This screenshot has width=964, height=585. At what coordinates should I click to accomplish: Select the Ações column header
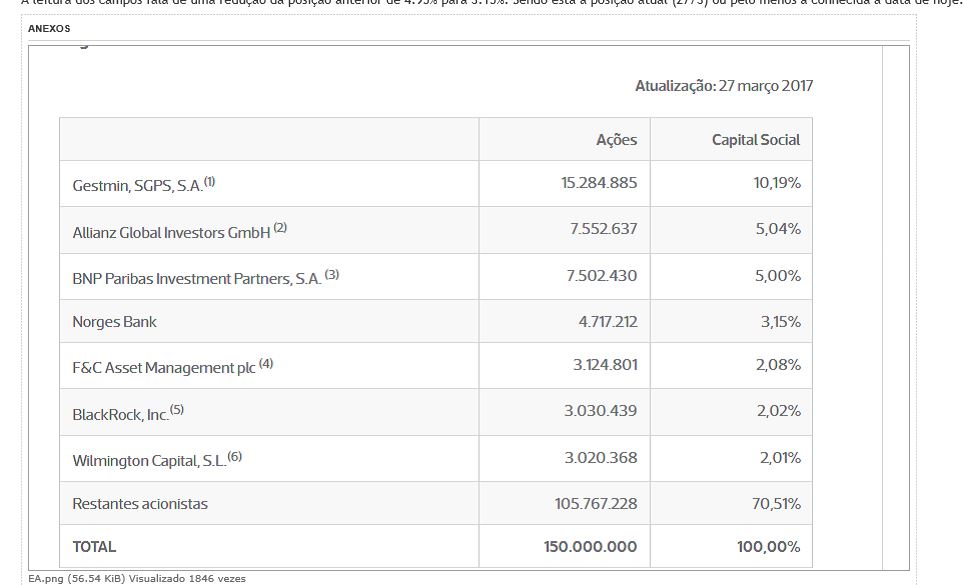pyautogui.click(x=616, y=140)
